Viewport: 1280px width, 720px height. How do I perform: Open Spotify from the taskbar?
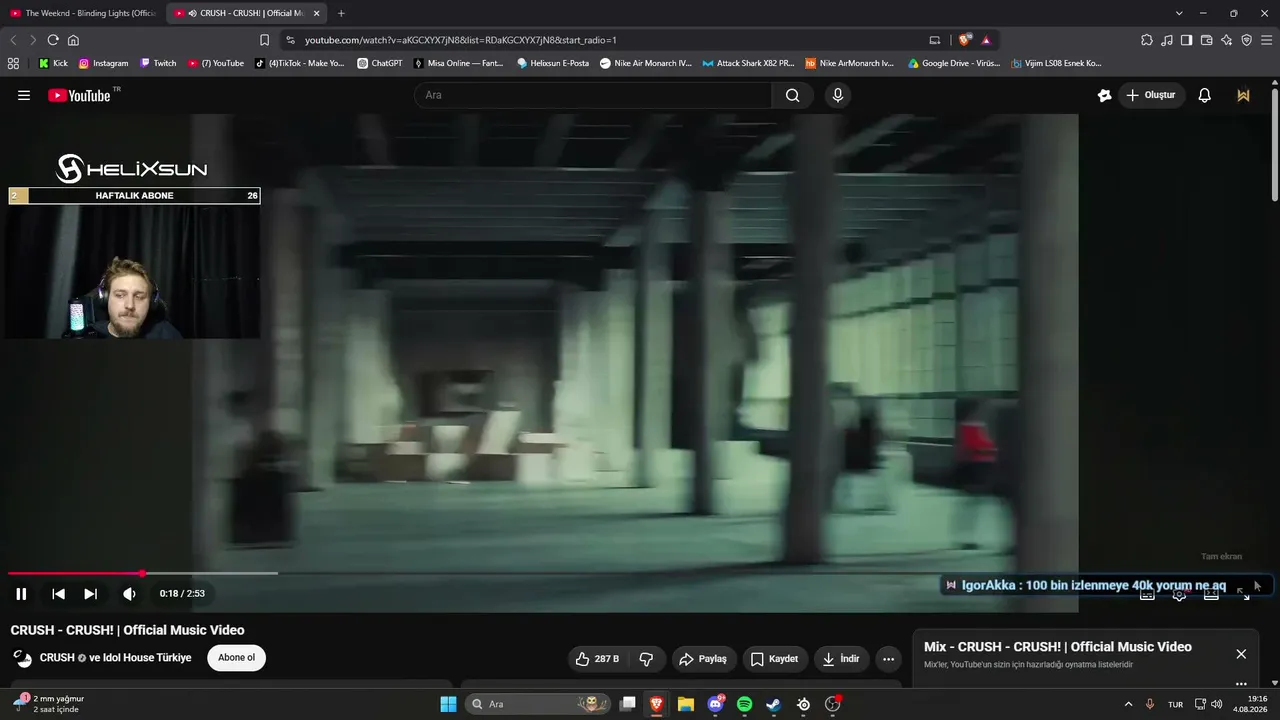click(744, 704)
